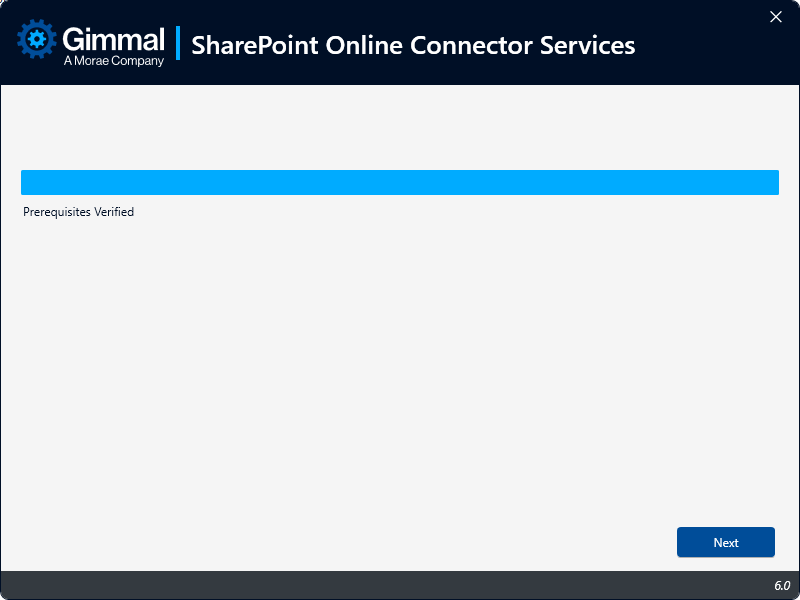The height and width of the screenshot is (600, 800).
Task: Click the word "SharePoint" in the title
Action: click(x=252, y=45)
